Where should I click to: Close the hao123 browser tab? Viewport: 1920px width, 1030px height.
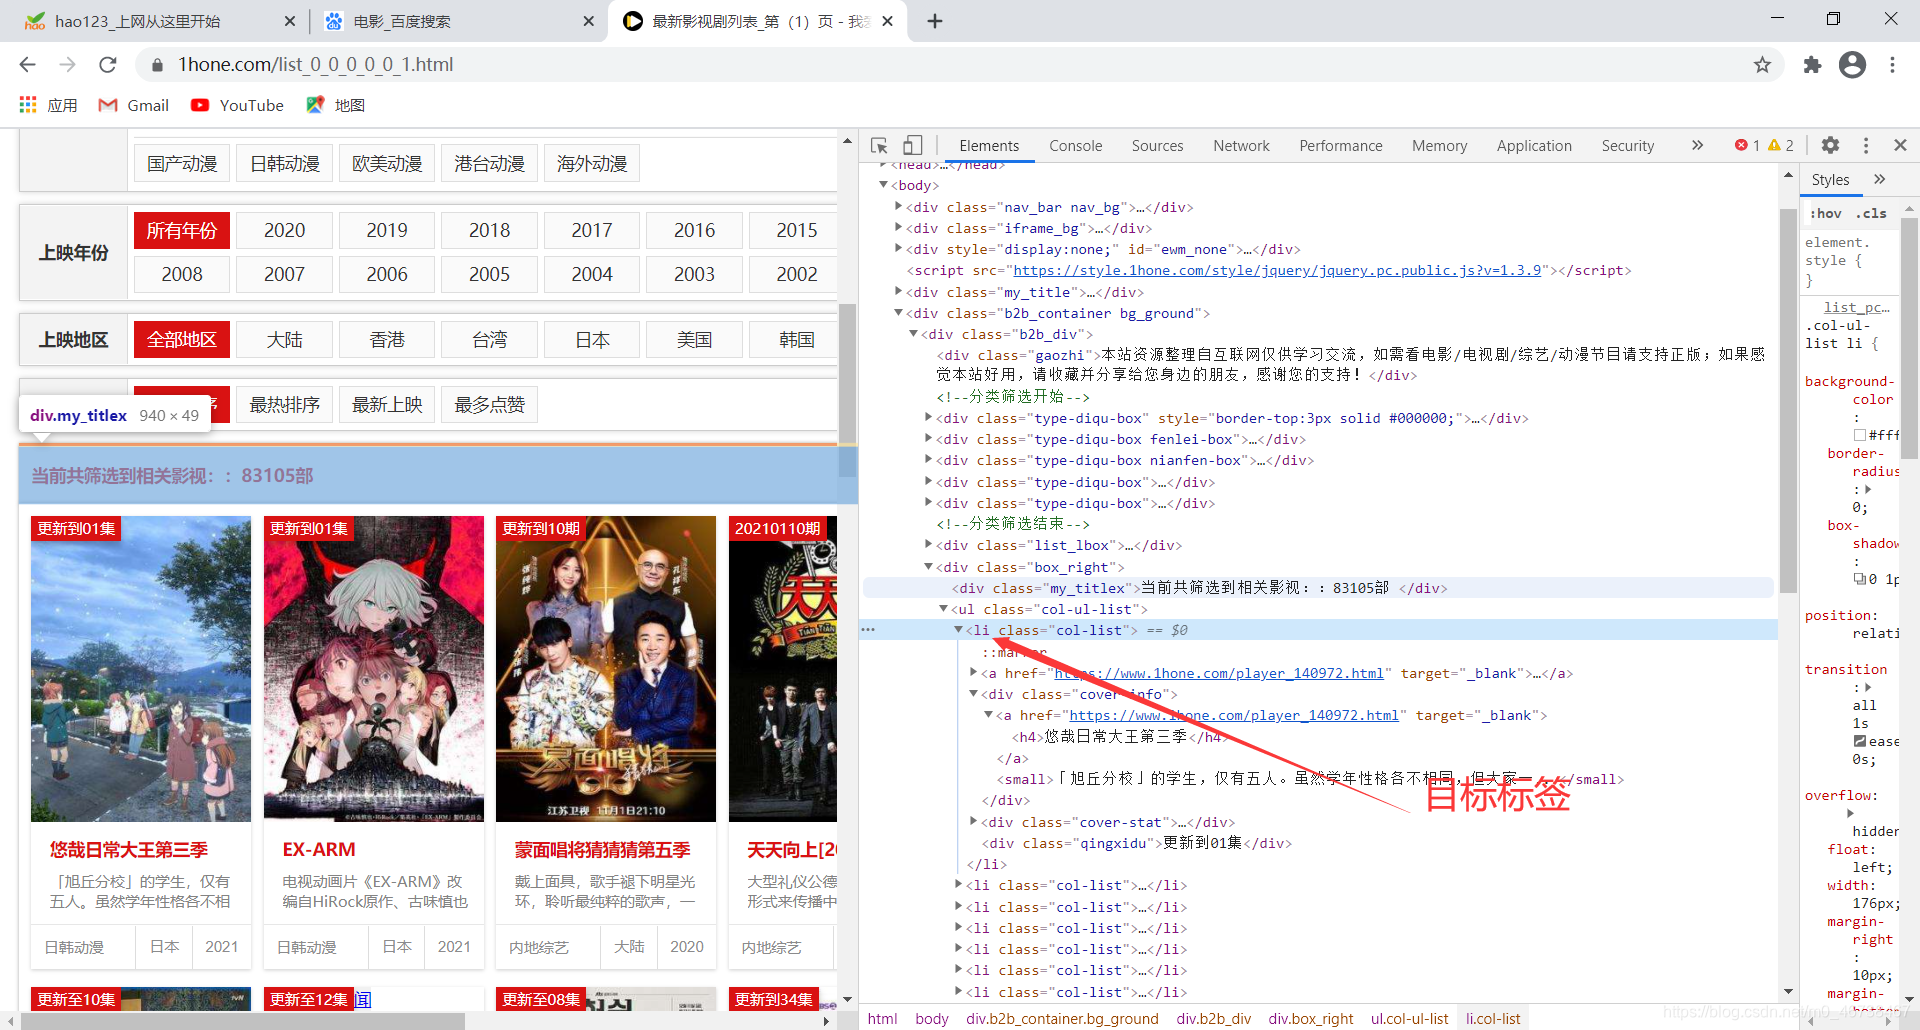point(290,21)
